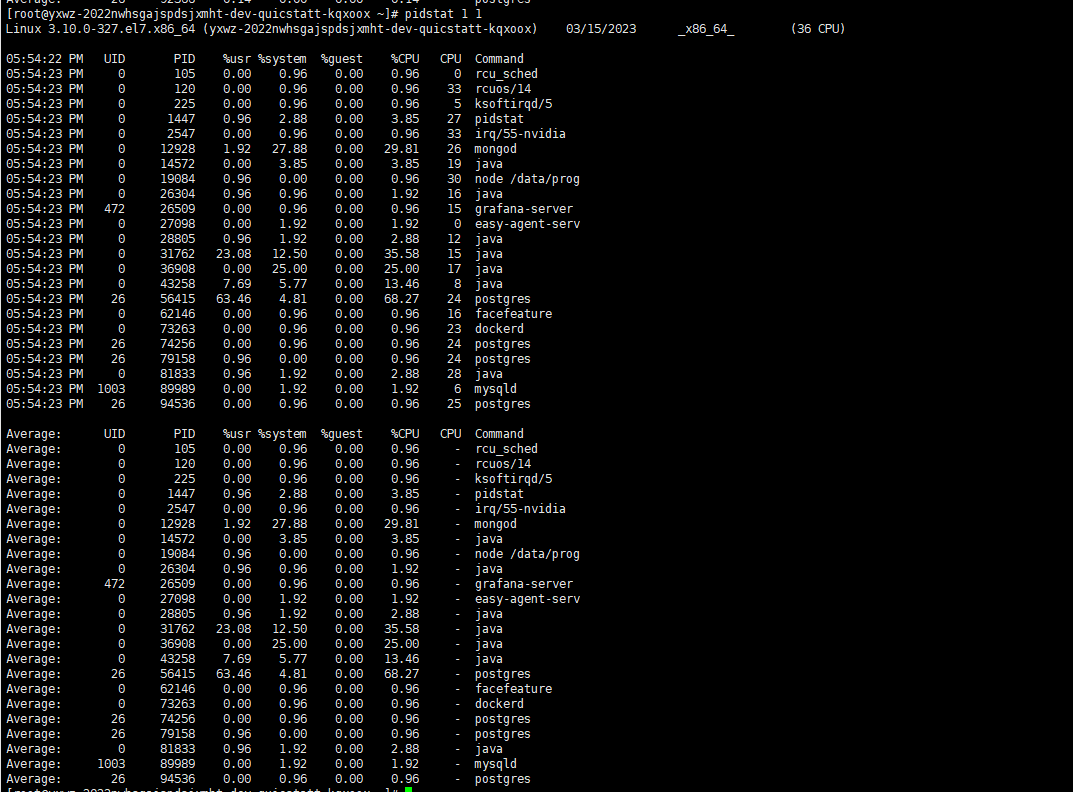Click PID "27098" in the 05:54:23 PM row
1073x792 pixels.
[177, 224]
